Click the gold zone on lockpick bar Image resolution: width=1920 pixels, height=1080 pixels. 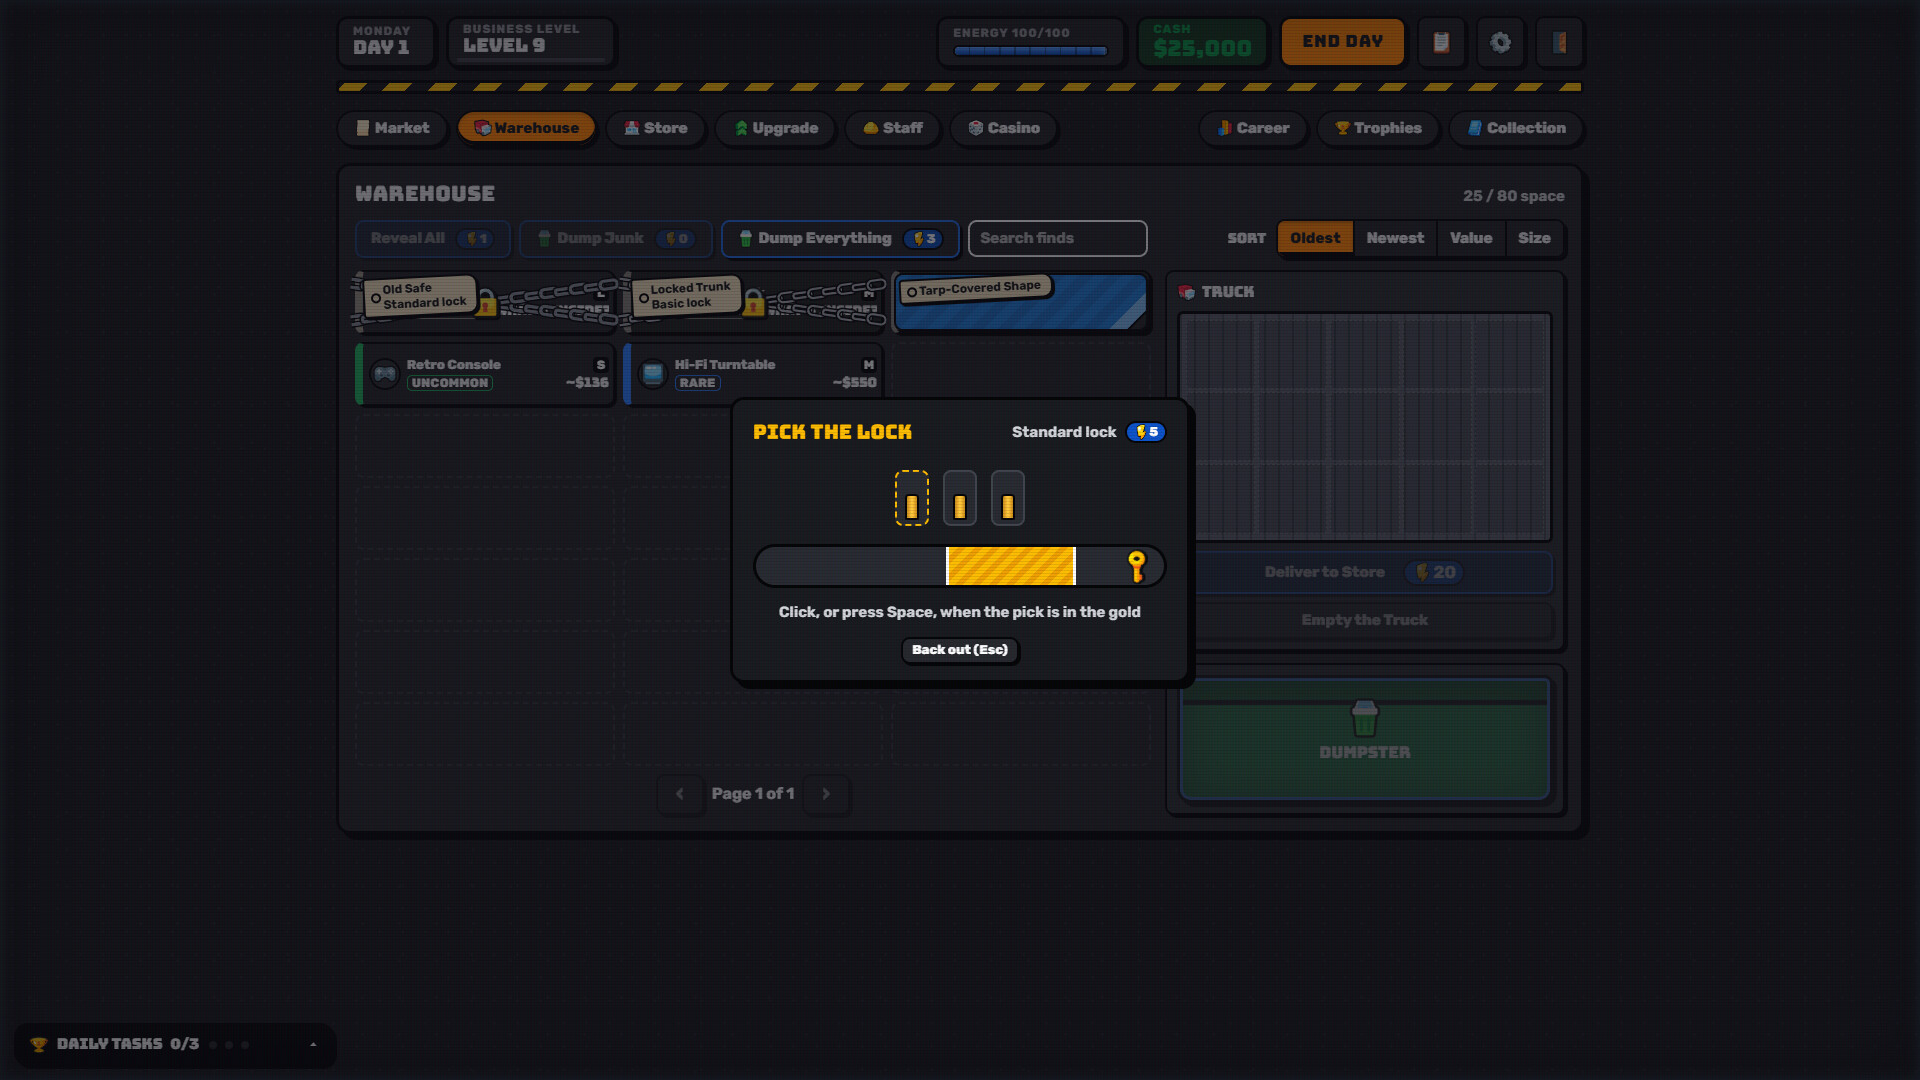(1010, 566)
